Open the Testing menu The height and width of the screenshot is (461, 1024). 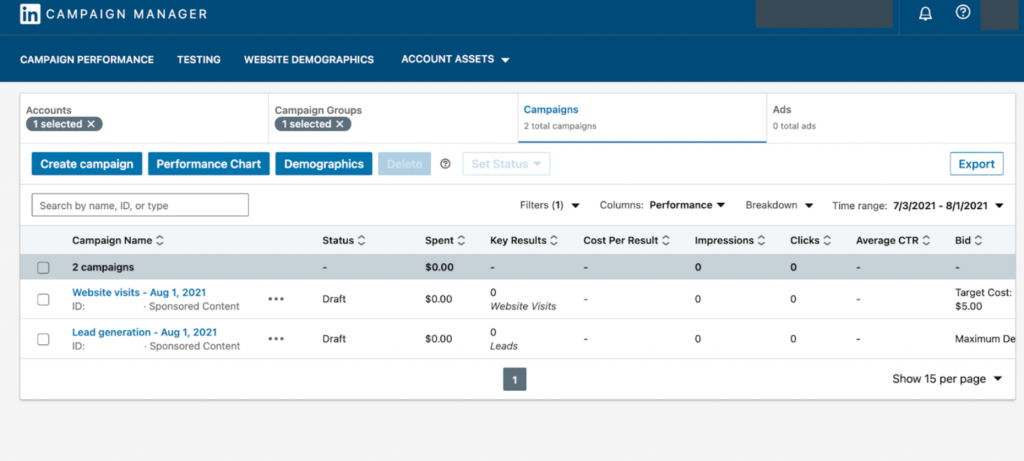click(199, 59)
